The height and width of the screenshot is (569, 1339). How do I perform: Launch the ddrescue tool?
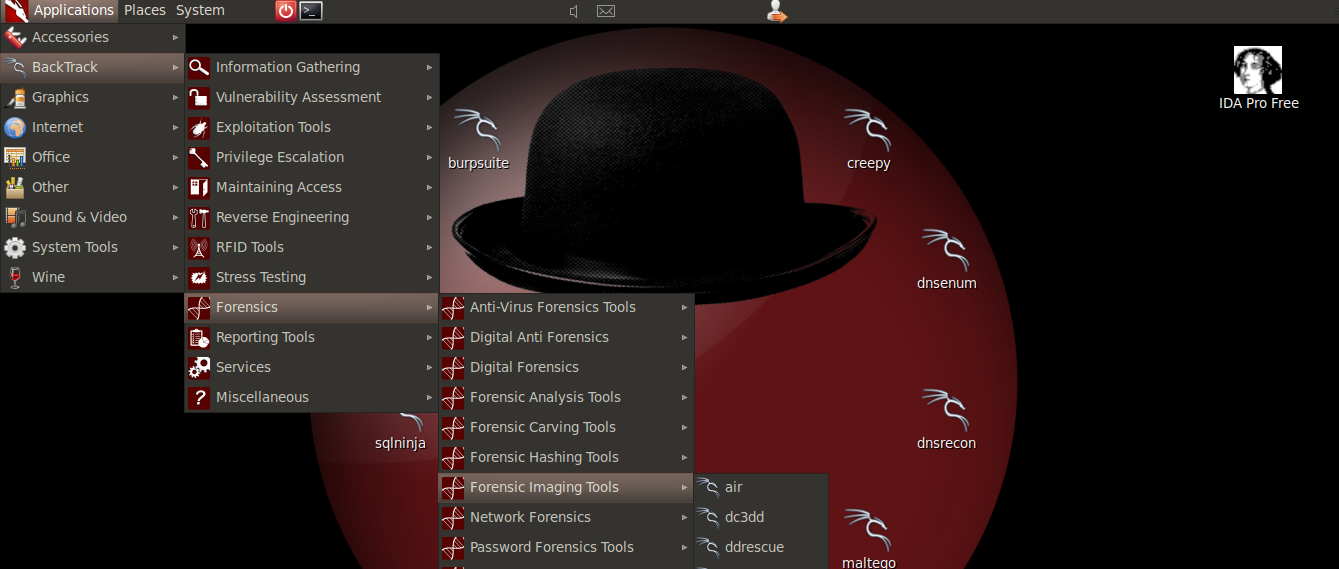pos(762,547)
